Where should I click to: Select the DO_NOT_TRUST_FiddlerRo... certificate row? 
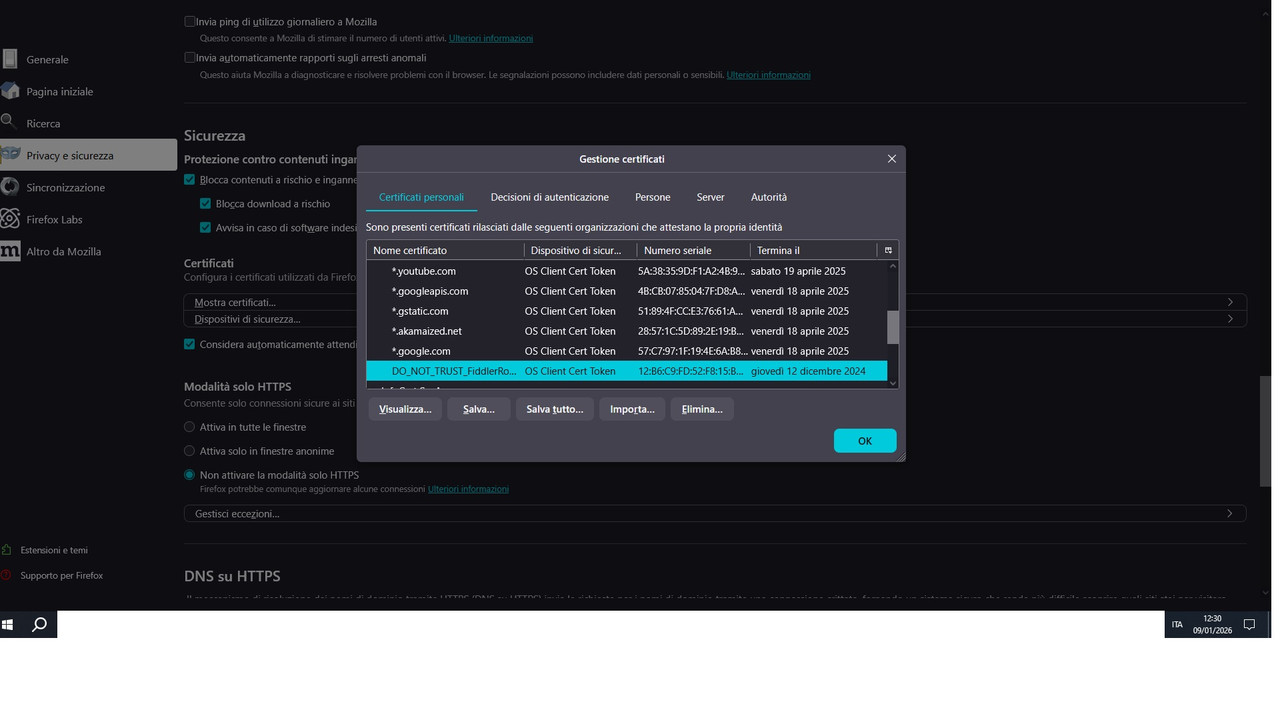(627, 371)
